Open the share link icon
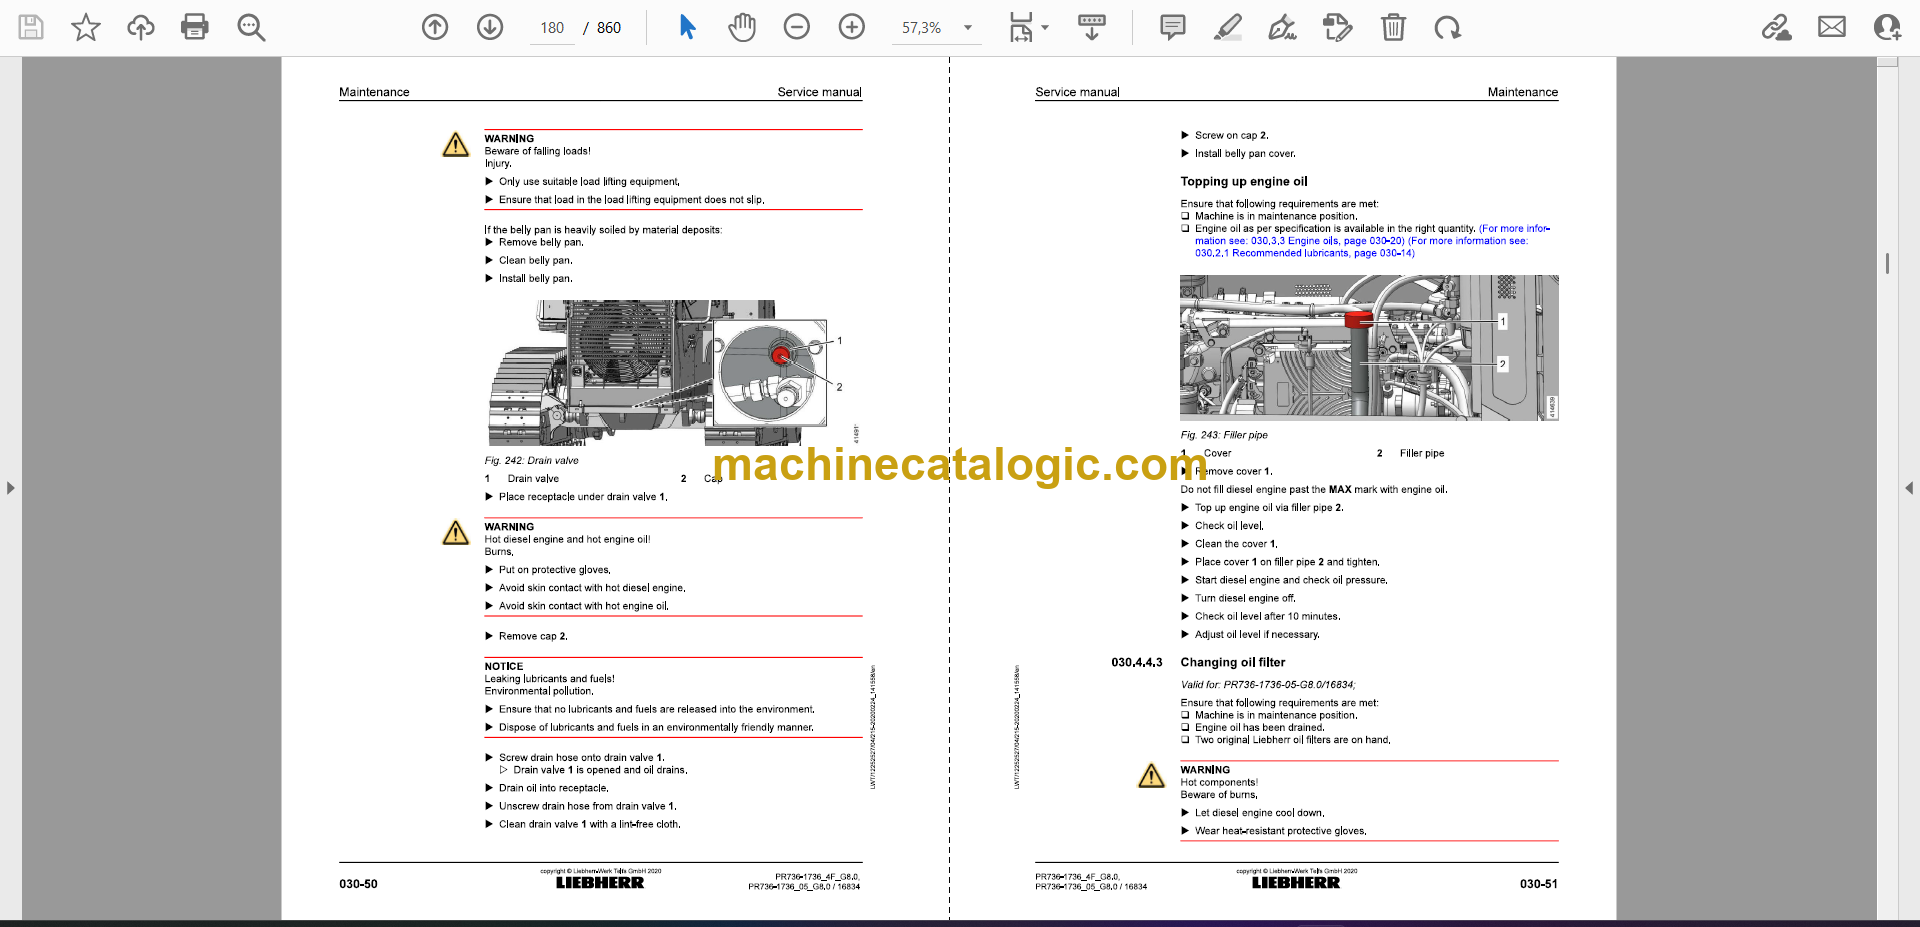Viewport: 1920px width, 927px height. (x=1777, y=27)
